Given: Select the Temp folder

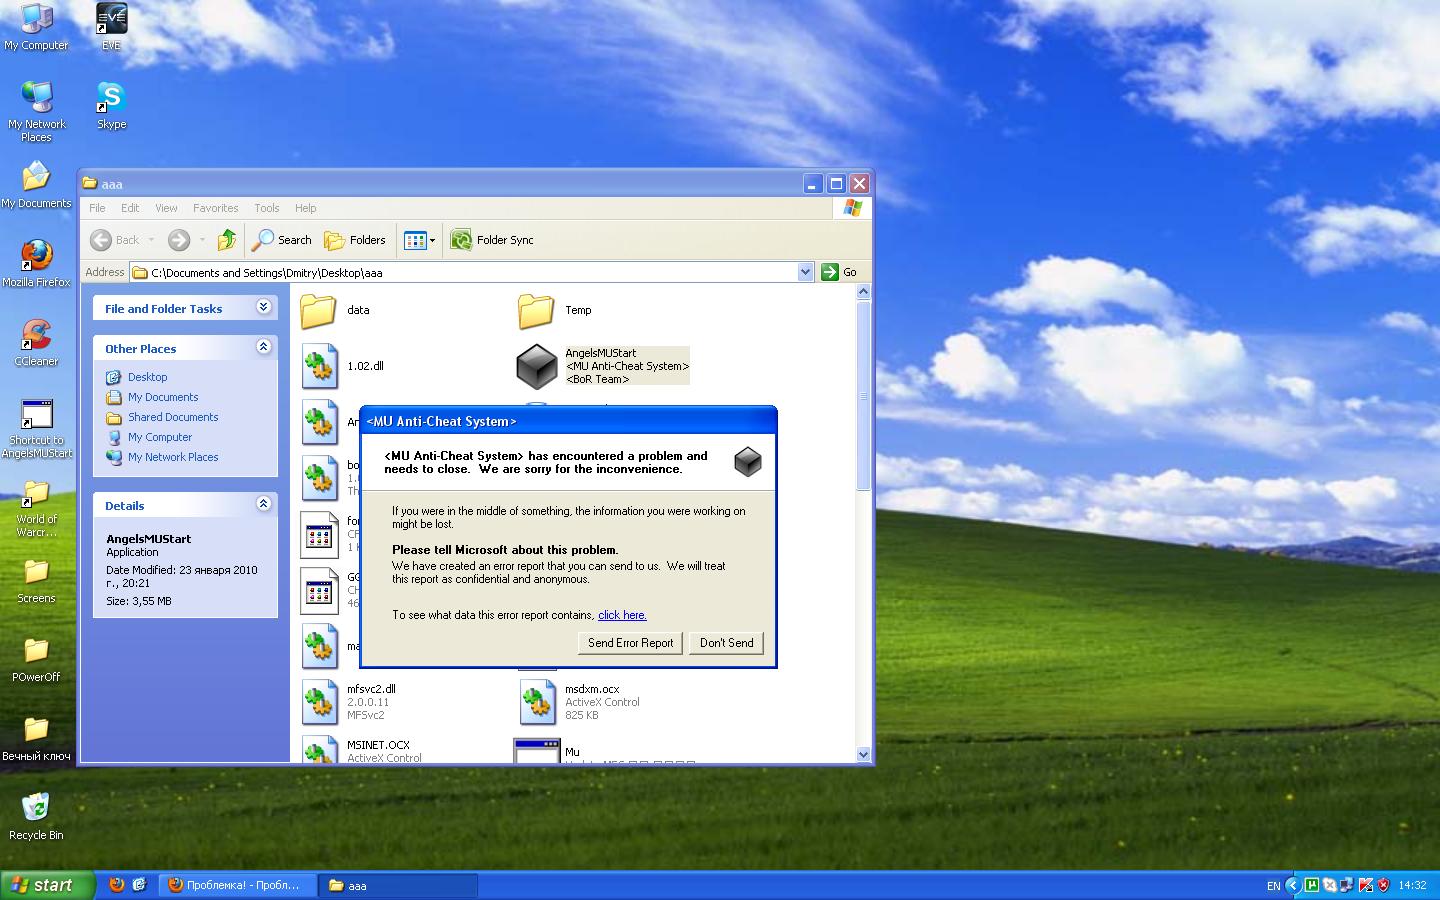Looking at the screenshot, I should (555, 310).
